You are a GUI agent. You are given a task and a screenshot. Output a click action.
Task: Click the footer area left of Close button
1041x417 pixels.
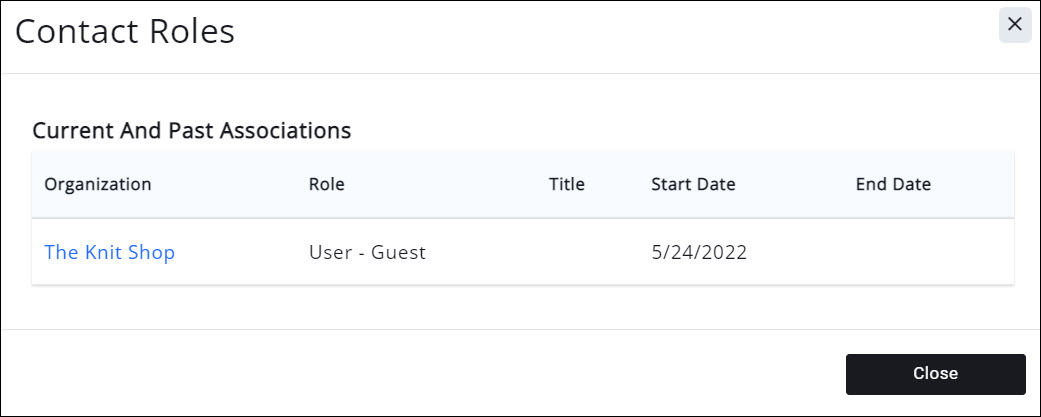(420, 373)
